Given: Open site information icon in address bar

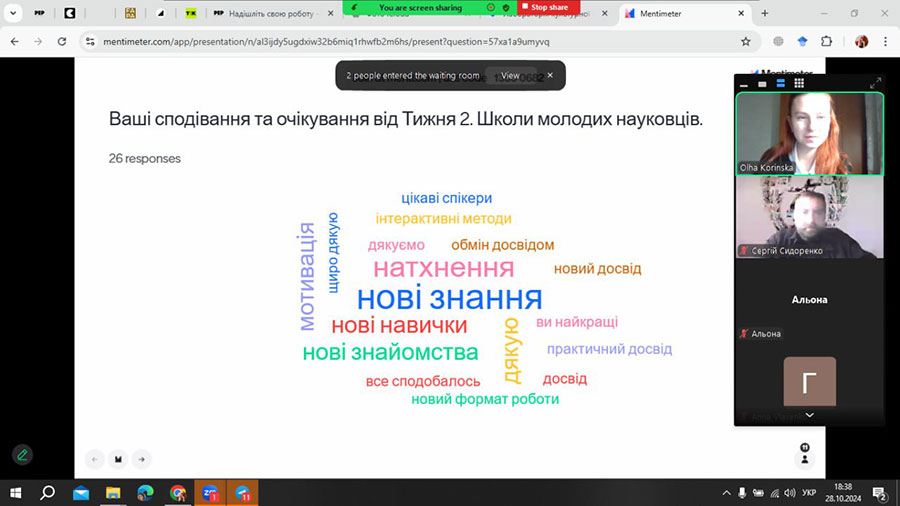Looking at the screenshot, I should pyautogui.click(x=90, y=41).
